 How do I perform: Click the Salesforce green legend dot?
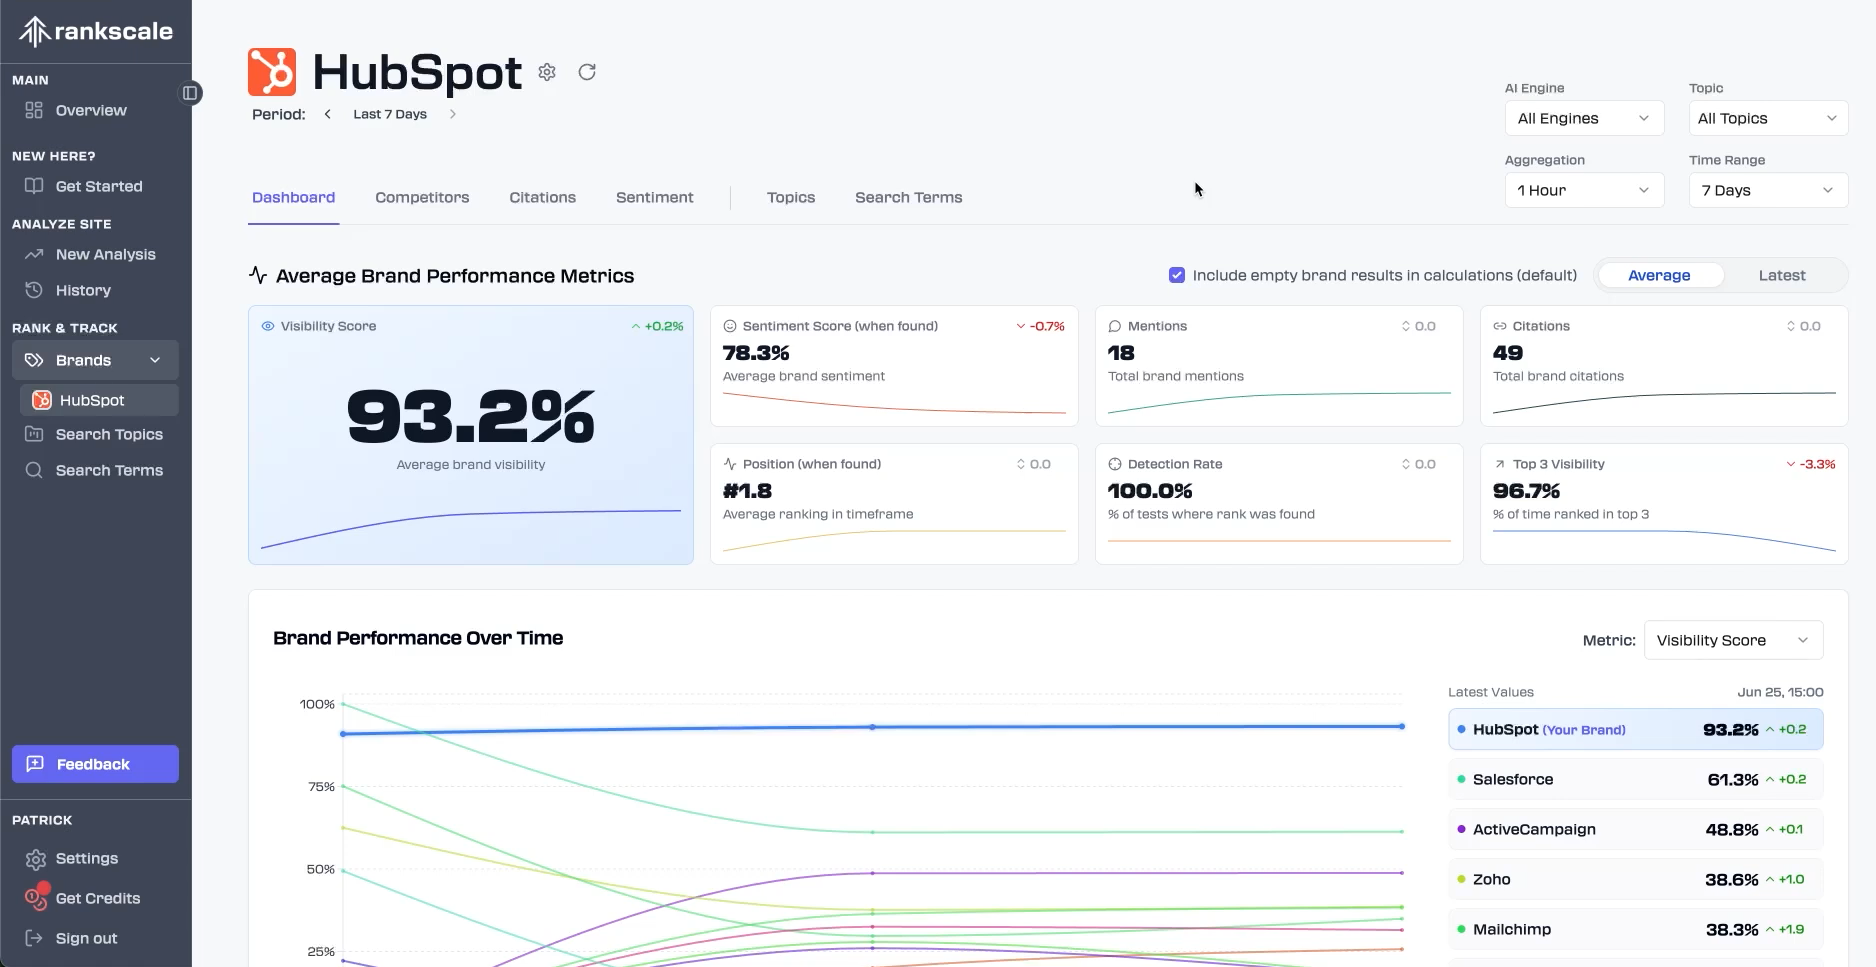pyautogui.click(x=1461, y=779)
